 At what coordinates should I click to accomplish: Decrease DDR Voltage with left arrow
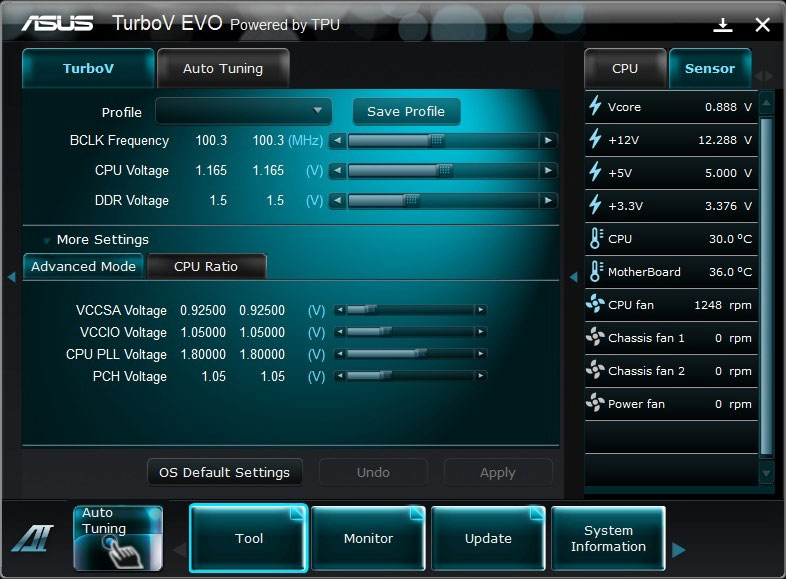pyautogui.click(x=338, y=201)
